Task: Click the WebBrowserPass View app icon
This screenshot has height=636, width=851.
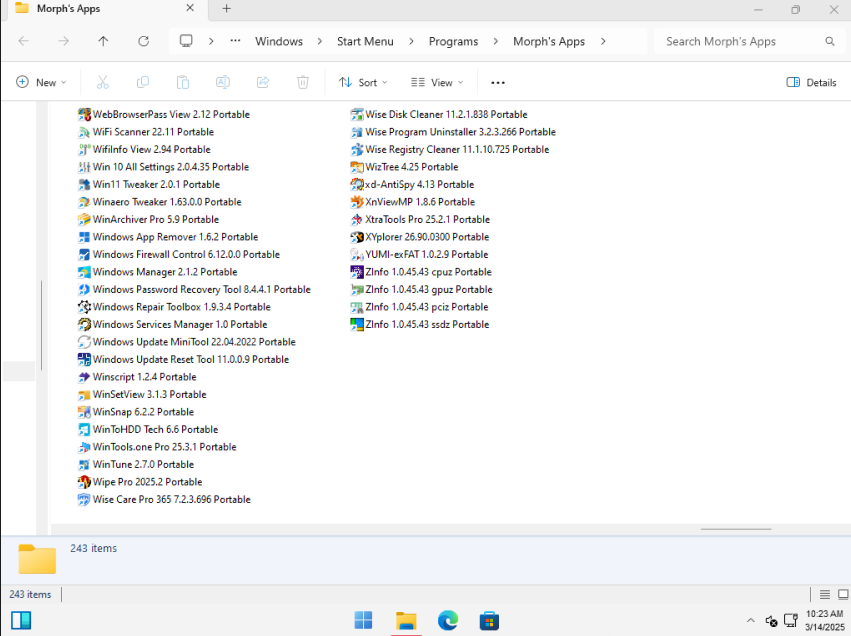Action: [84, 115]
